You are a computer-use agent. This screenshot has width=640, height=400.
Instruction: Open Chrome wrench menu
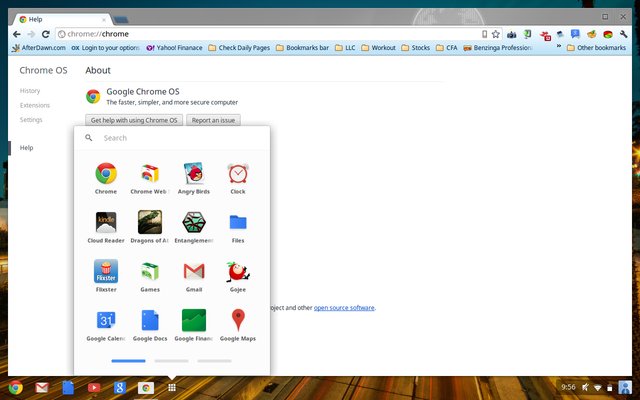pos(623,34)
